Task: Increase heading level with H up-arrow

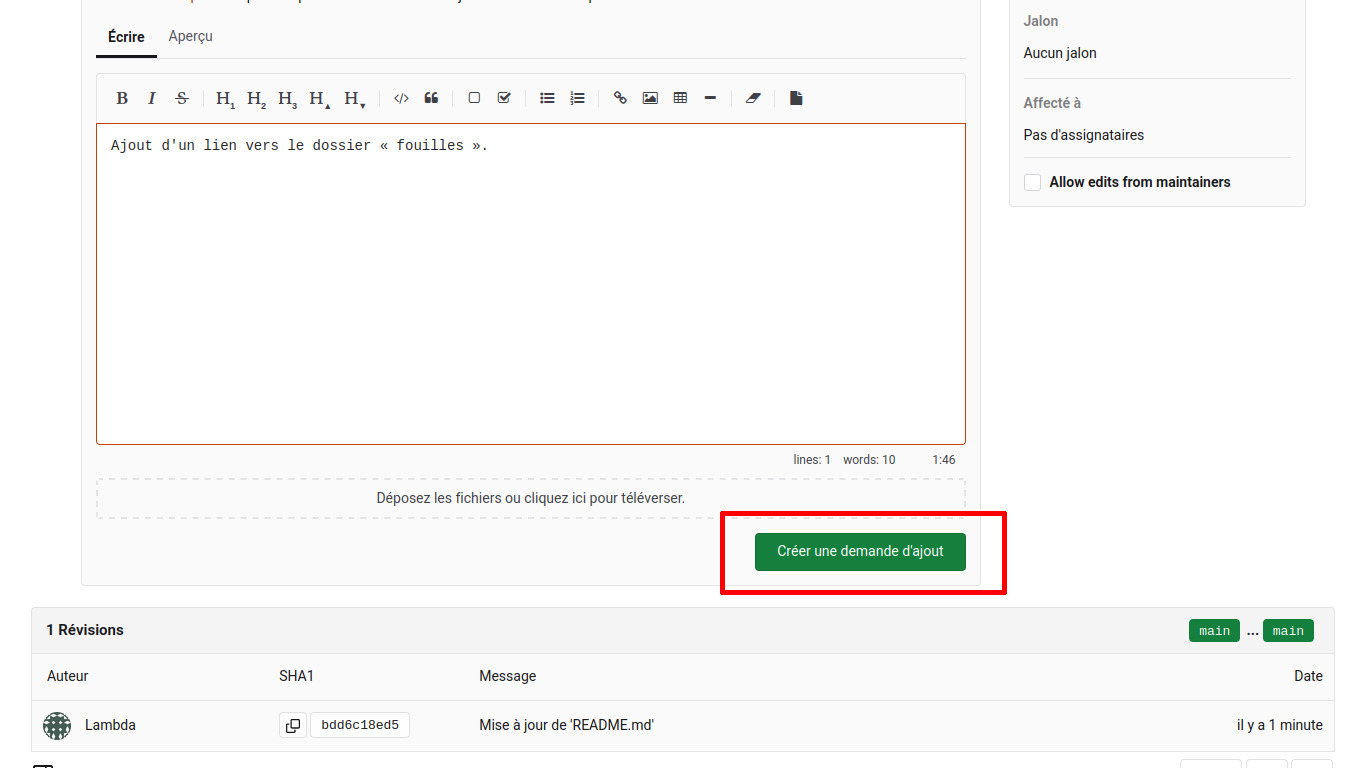Action: pos(319,98)
